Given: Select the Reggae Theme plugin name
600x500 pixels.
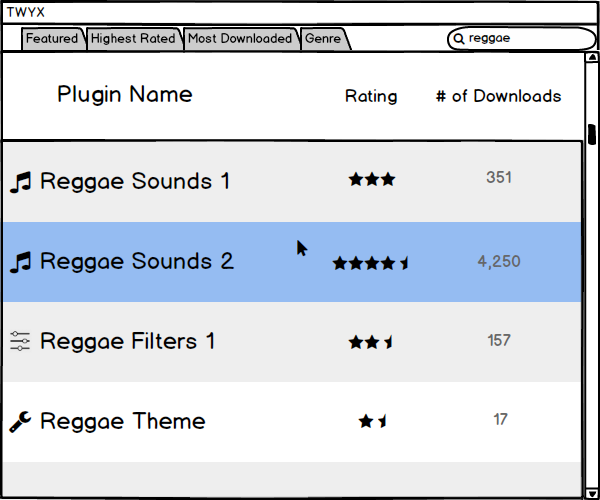Looking at the screenshot, I should pyautogui.click(x=123, y=421).
